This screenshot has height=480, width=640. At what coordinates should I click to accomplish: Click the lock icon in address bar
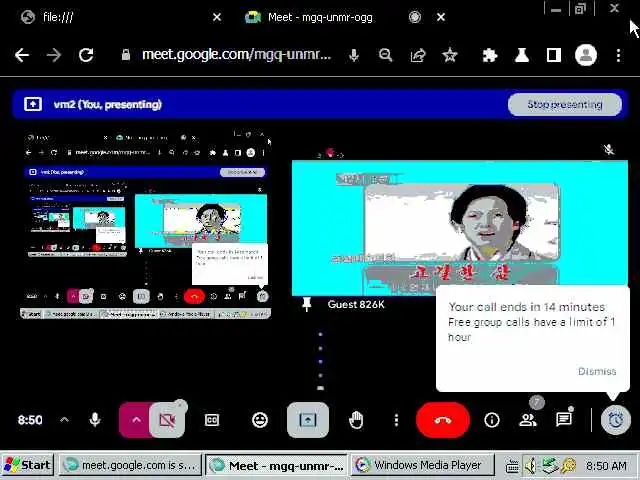pos(126,55)
